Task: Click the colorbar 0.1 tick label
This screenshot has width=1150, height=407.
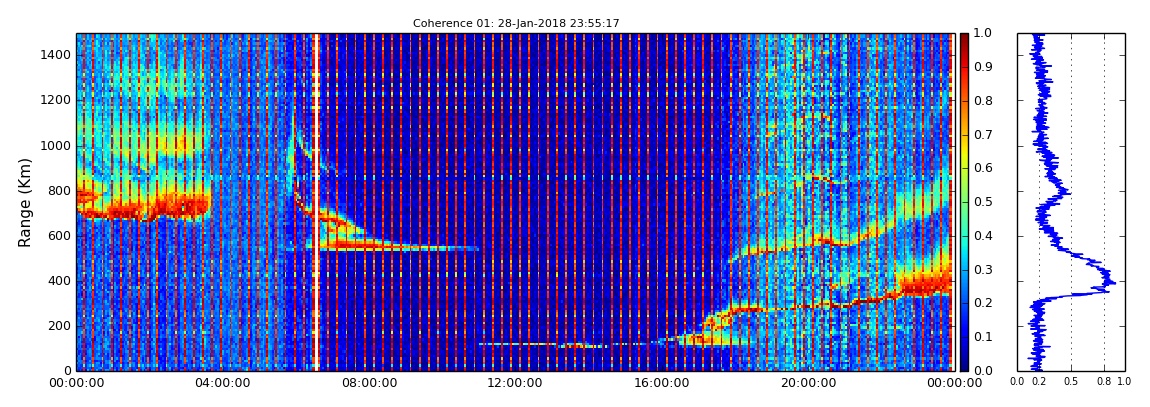Action: 981,337
